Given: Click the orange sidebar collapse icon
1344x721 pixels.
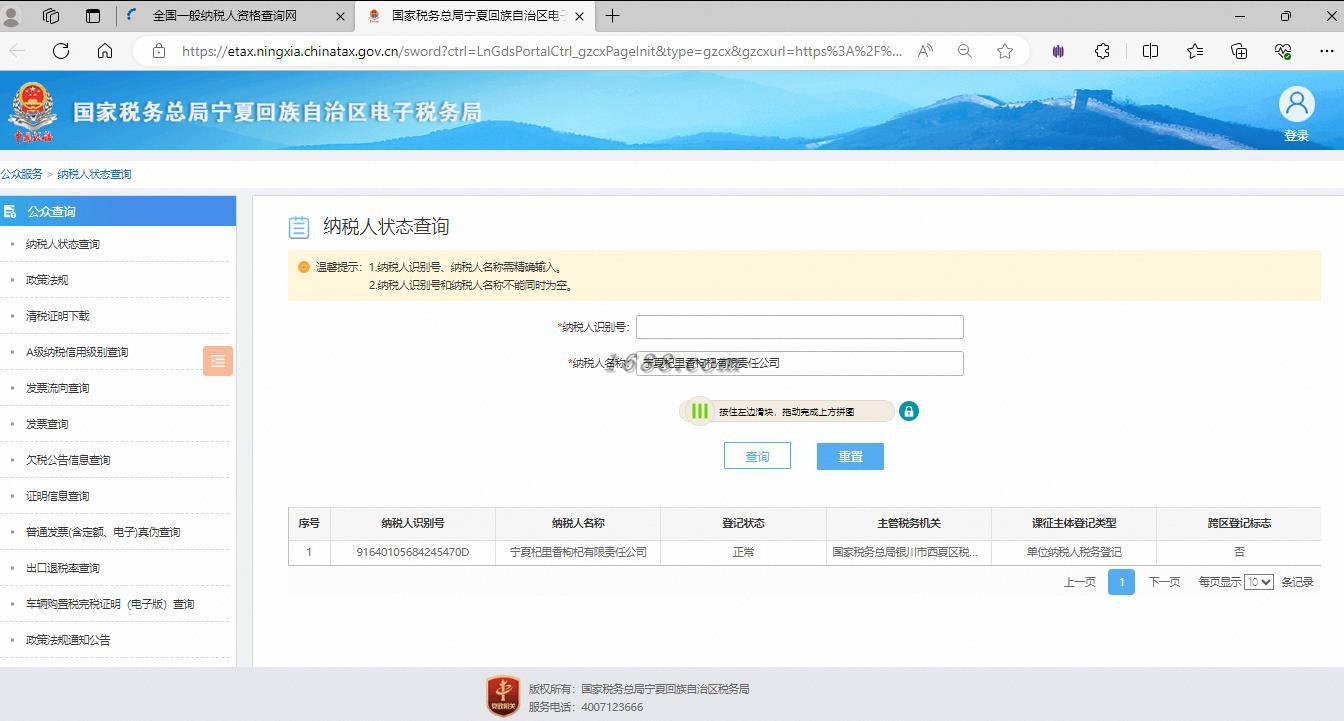Looking at the screenshot, I should 218,361.
